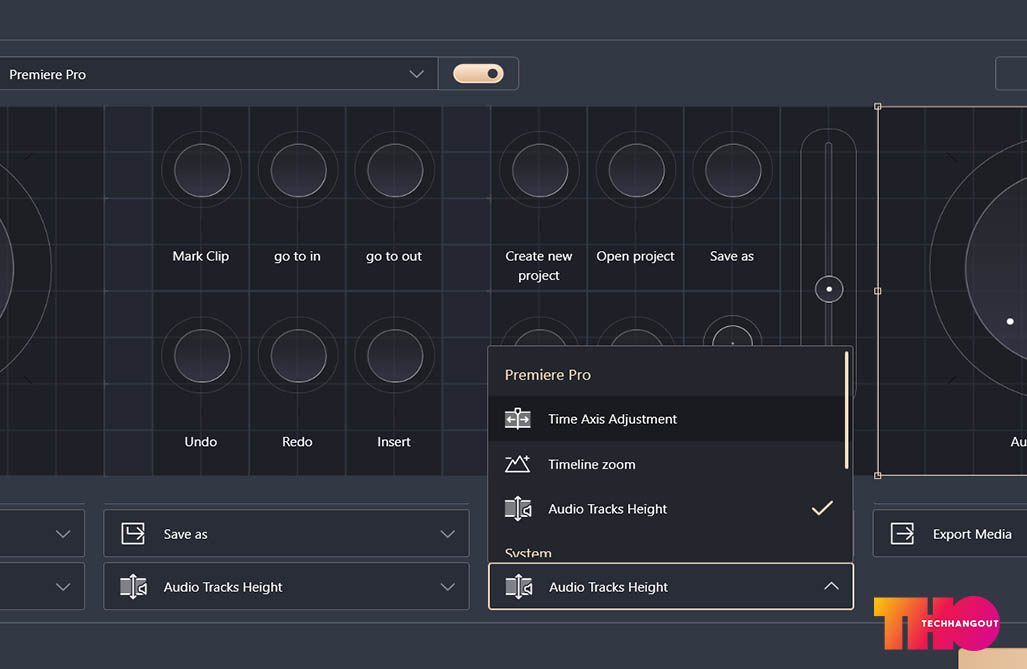Viewport: 1027px width, 669px height.
Task: Click the top-left corner handle of the selected dial frame
Action: pos(878,106)
